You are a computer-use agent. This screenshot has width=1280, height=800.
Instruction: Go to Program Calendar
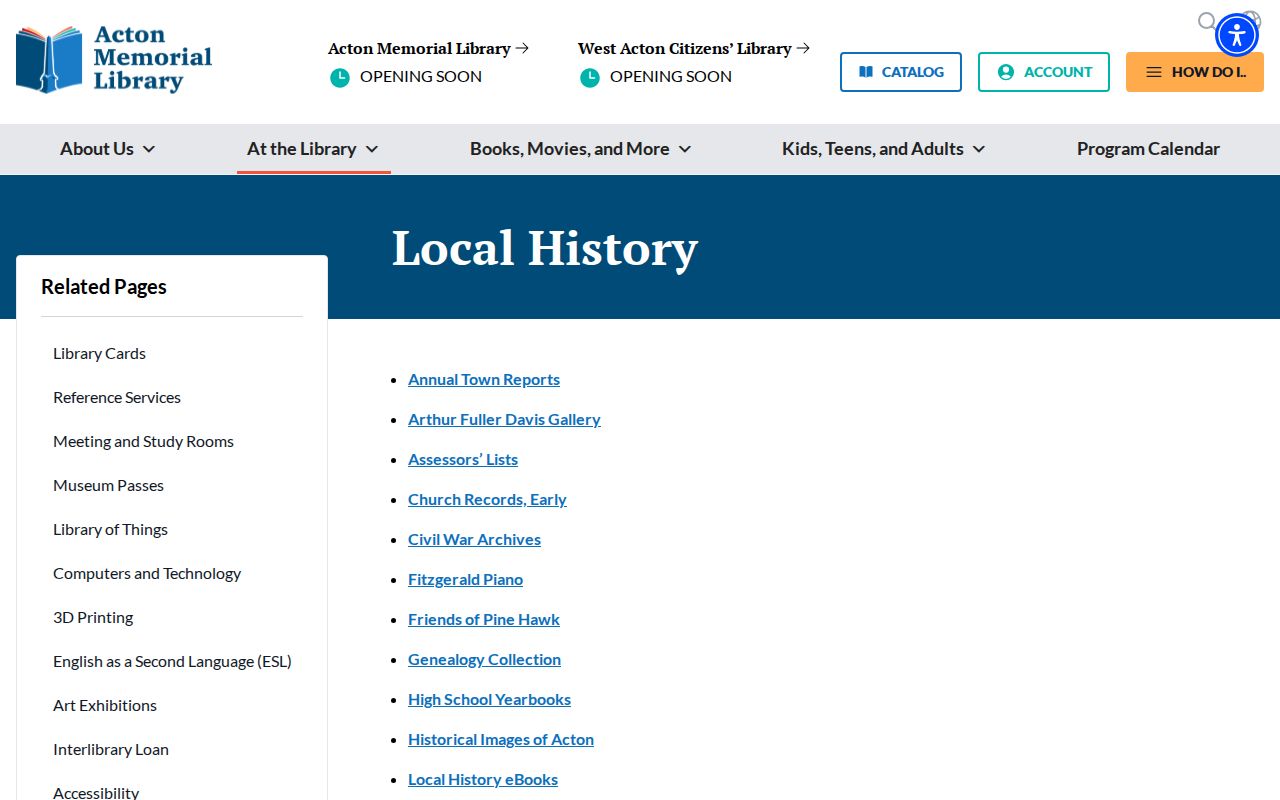point(1148,149)
